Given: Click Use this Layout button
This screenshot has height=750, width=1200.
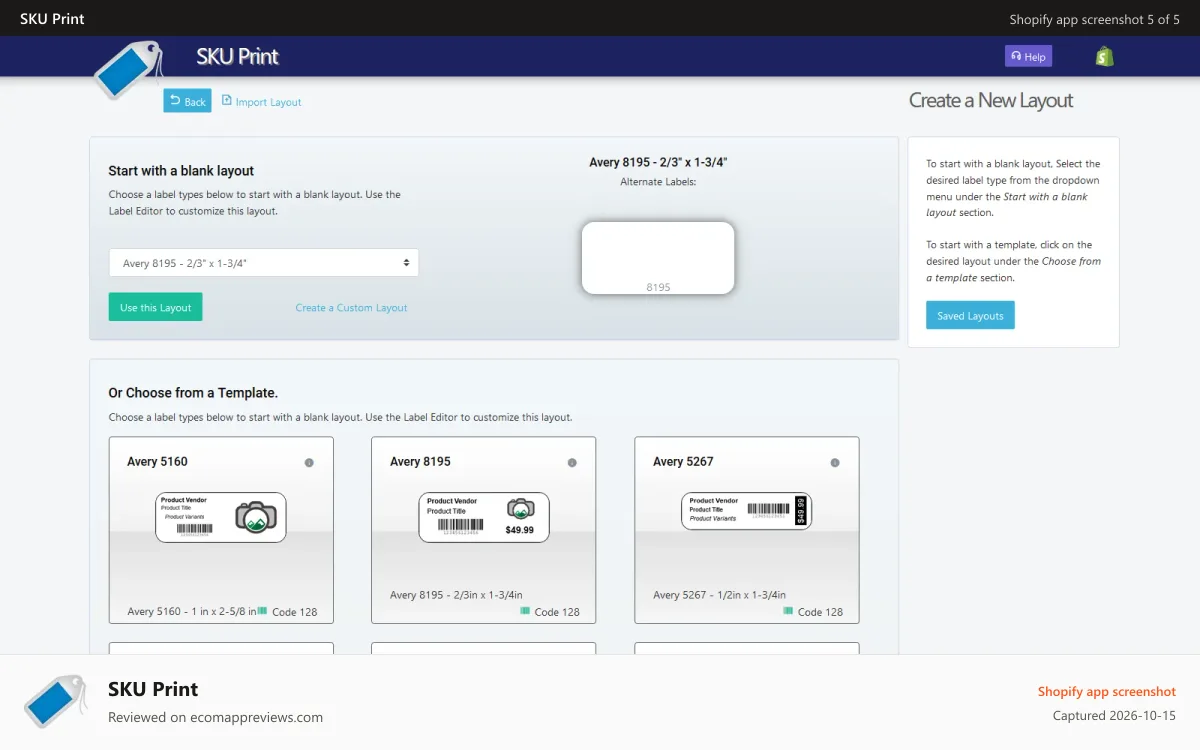Looking at the screenshot, I should point(155,307).
